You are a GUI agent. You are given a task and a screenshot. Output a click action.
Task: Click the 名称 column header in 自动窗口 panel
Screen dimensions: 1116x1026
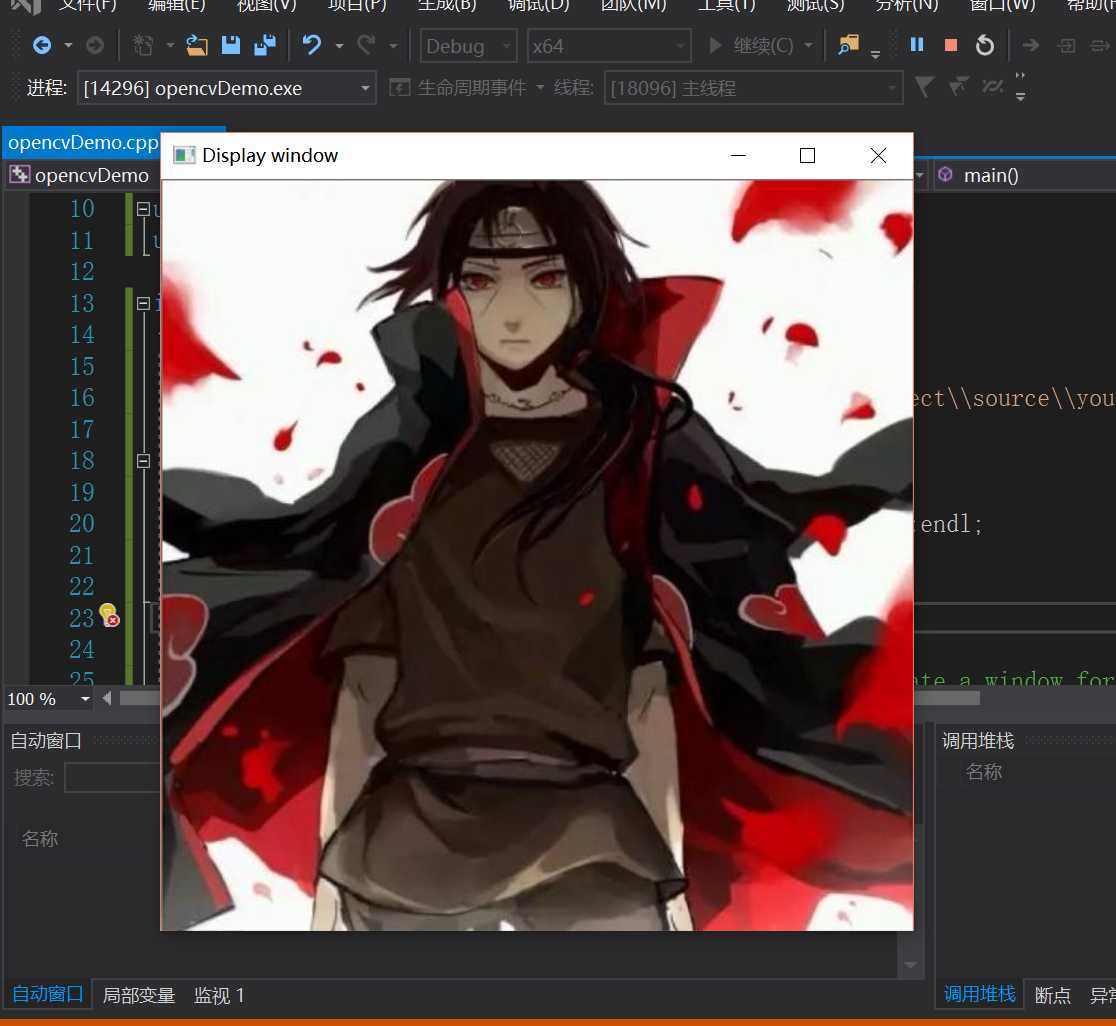(x=40, y=839)
